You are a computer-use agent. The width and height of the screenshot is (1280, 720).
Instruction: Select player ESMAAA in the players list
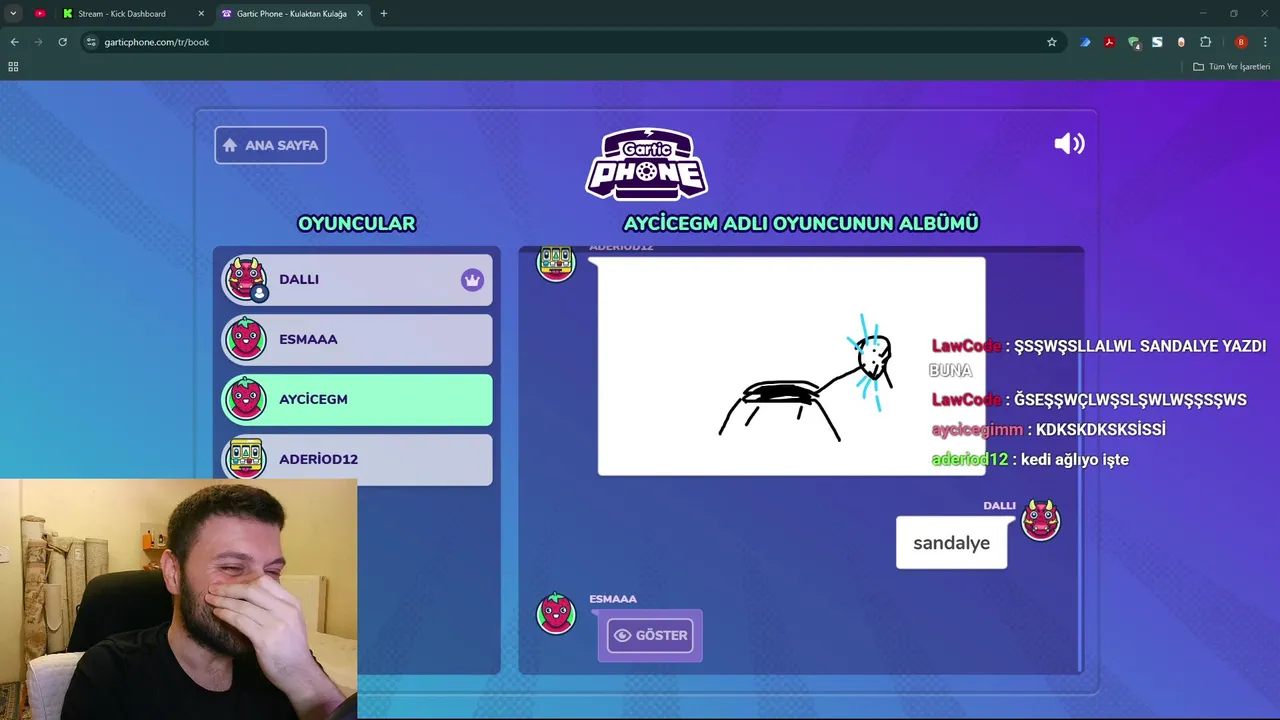[357, 340]
